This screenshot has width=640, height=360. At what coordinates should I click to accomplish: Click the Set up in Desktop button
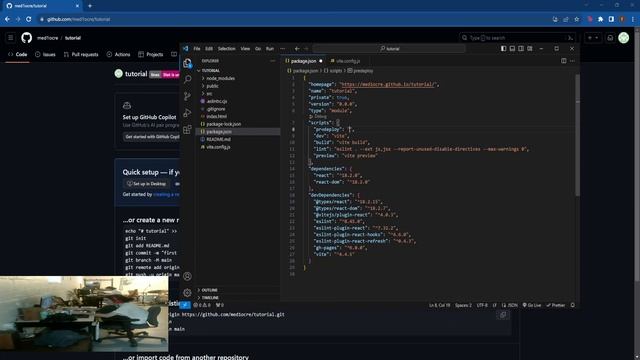[x=146, y=184]
